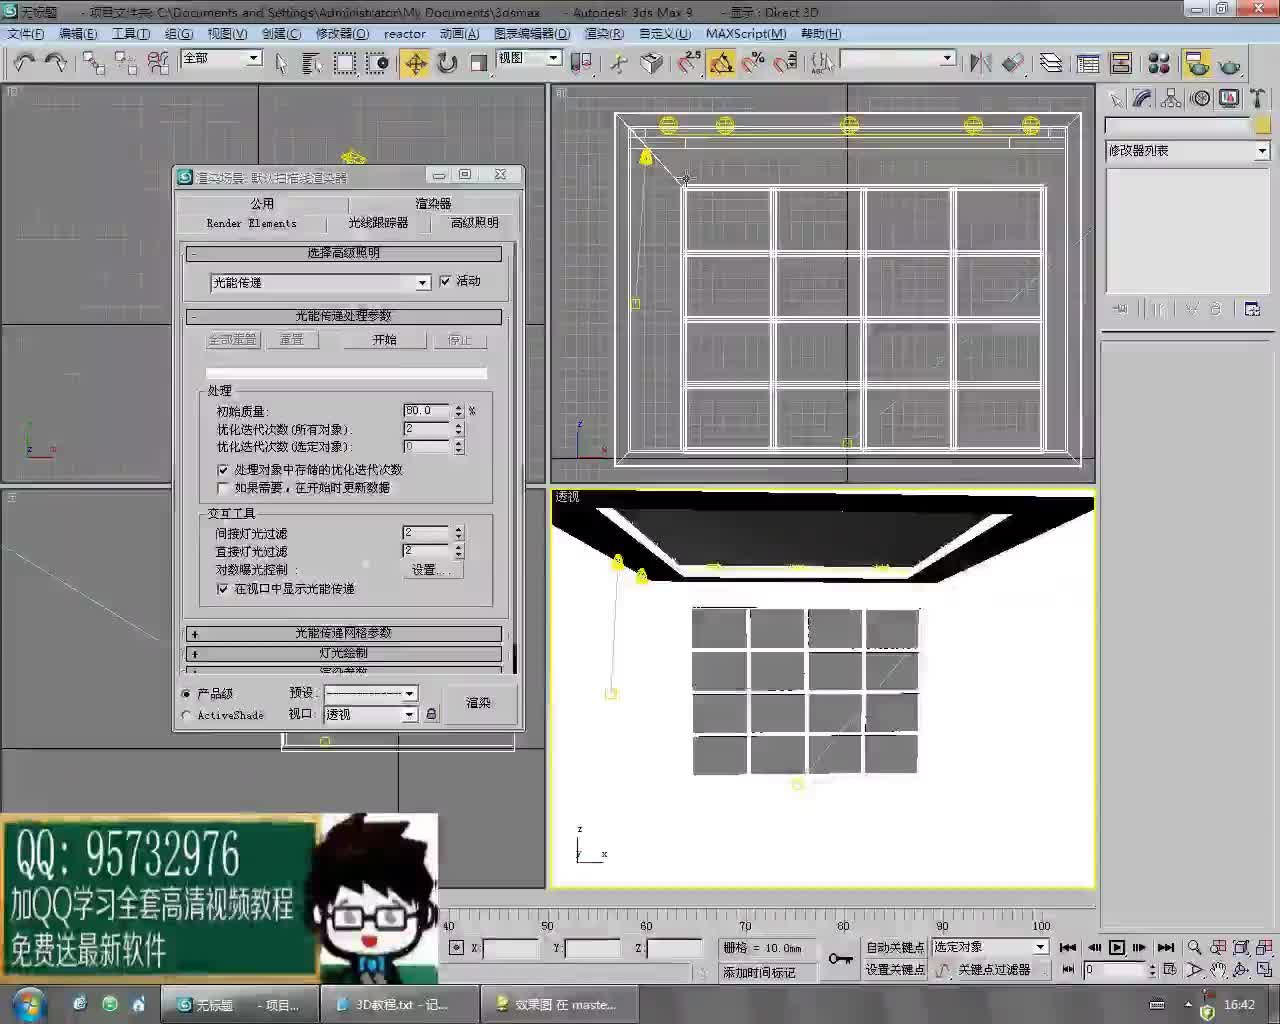Activate the Select and Rotate tool
Screen dimensions: 1280x1024
point(446,63)
